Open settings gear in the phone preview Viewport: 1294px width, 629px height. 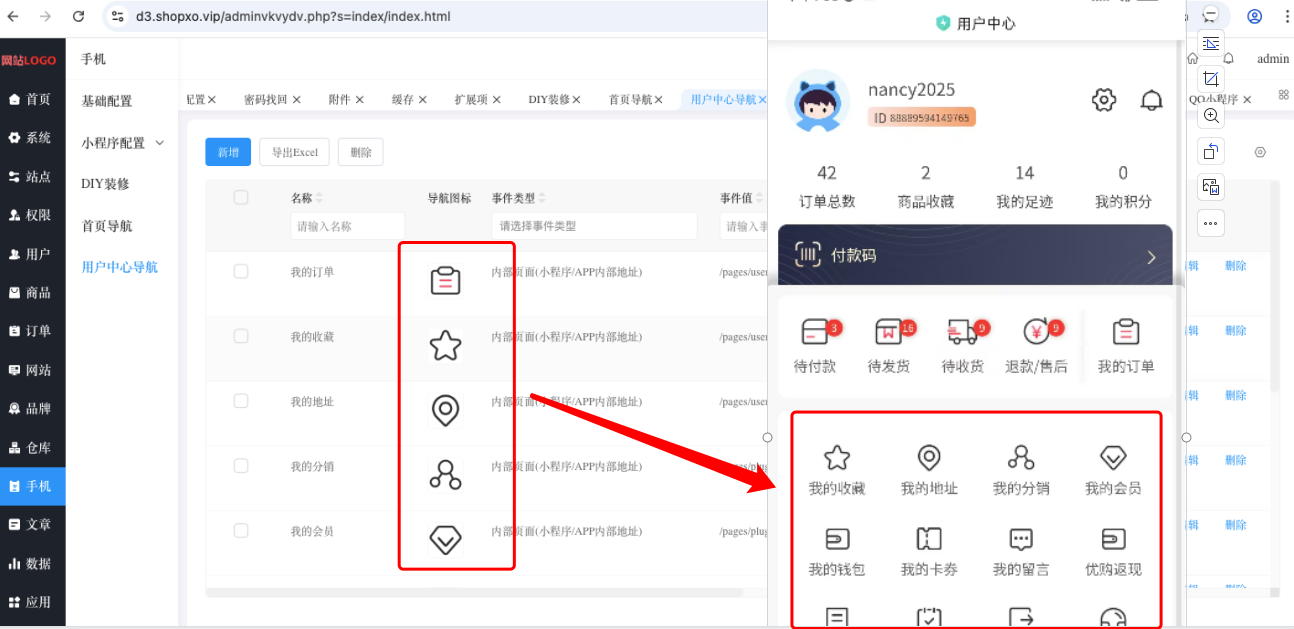tap(1104, 100)
